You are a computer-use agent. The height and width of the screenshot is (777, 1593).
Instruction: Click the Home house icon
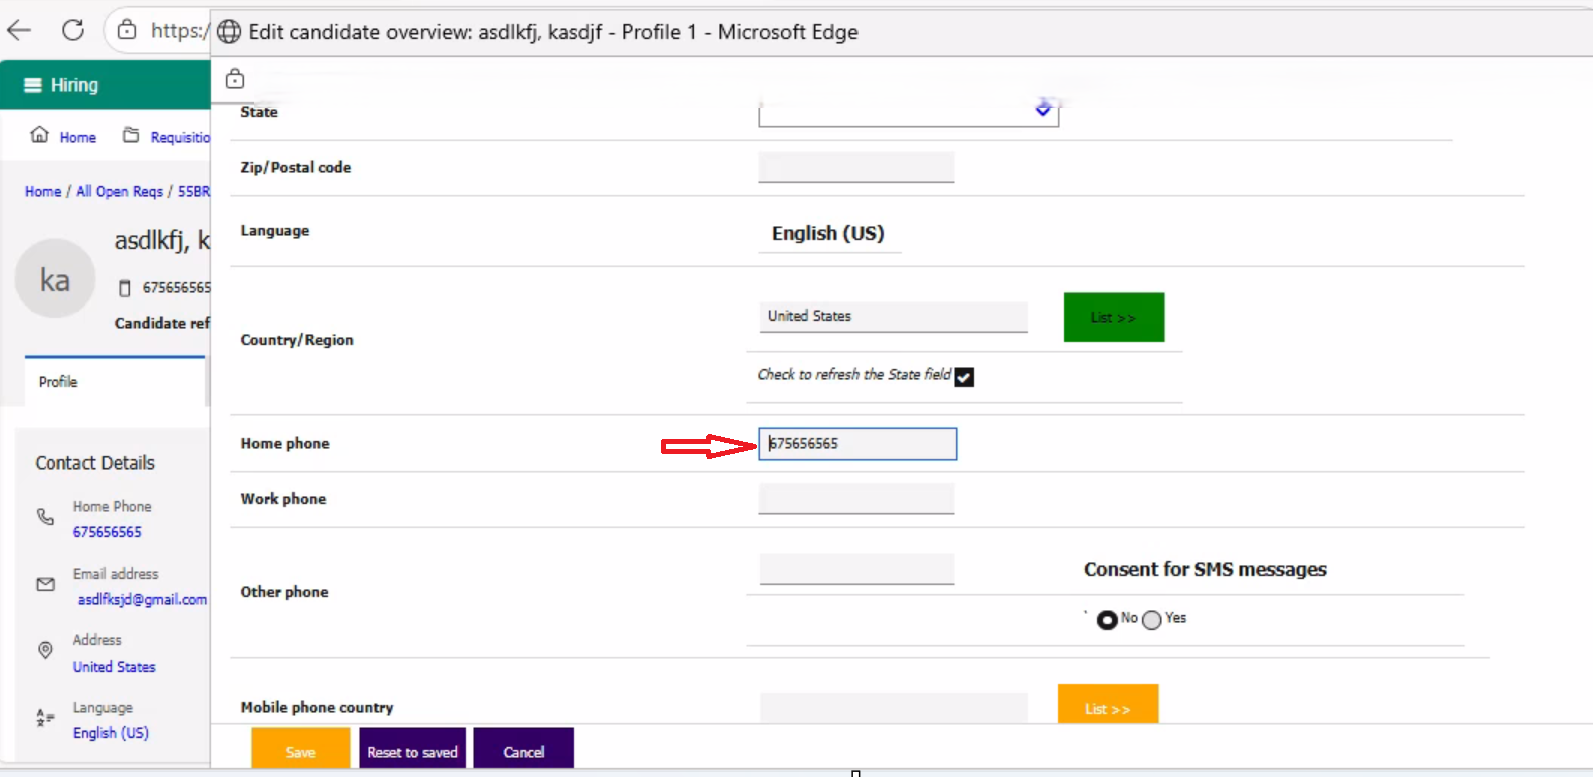click(x=39, y=135)
